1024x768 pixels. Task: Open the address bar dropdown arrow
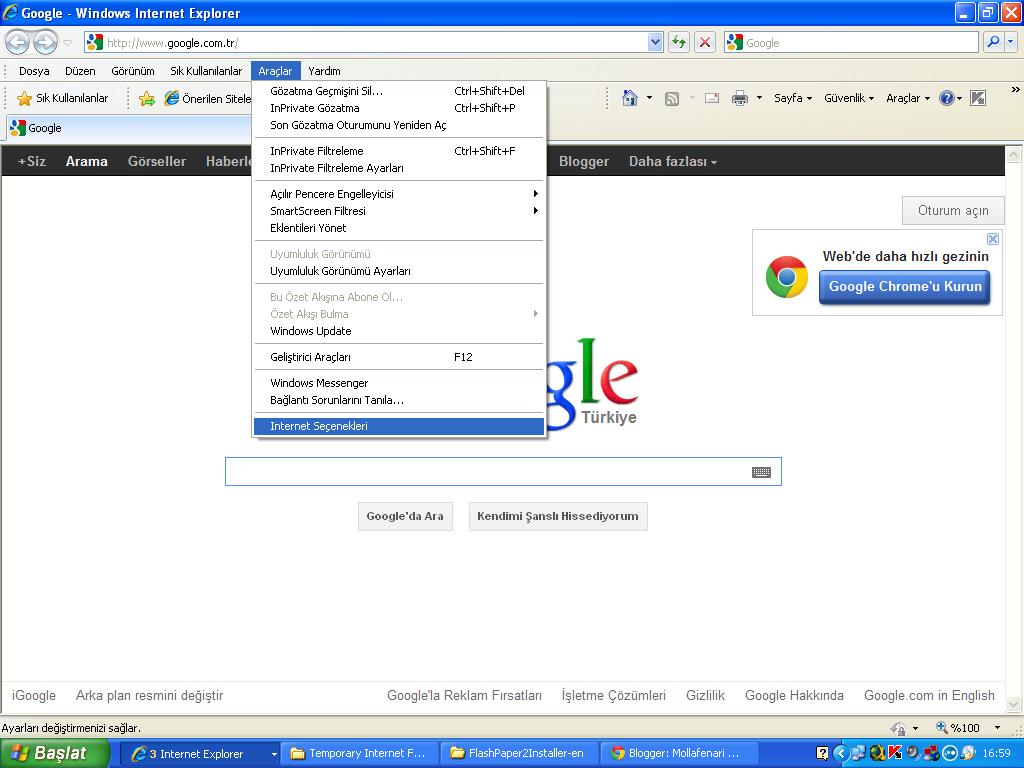click(656, 42)
